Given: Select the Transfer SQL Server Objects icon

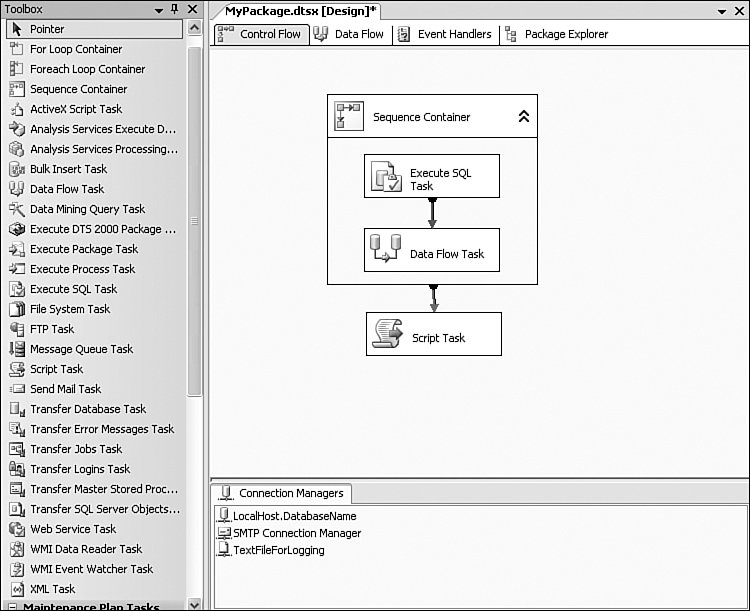Looking at the screenshot, I should (x=16, y=509).
